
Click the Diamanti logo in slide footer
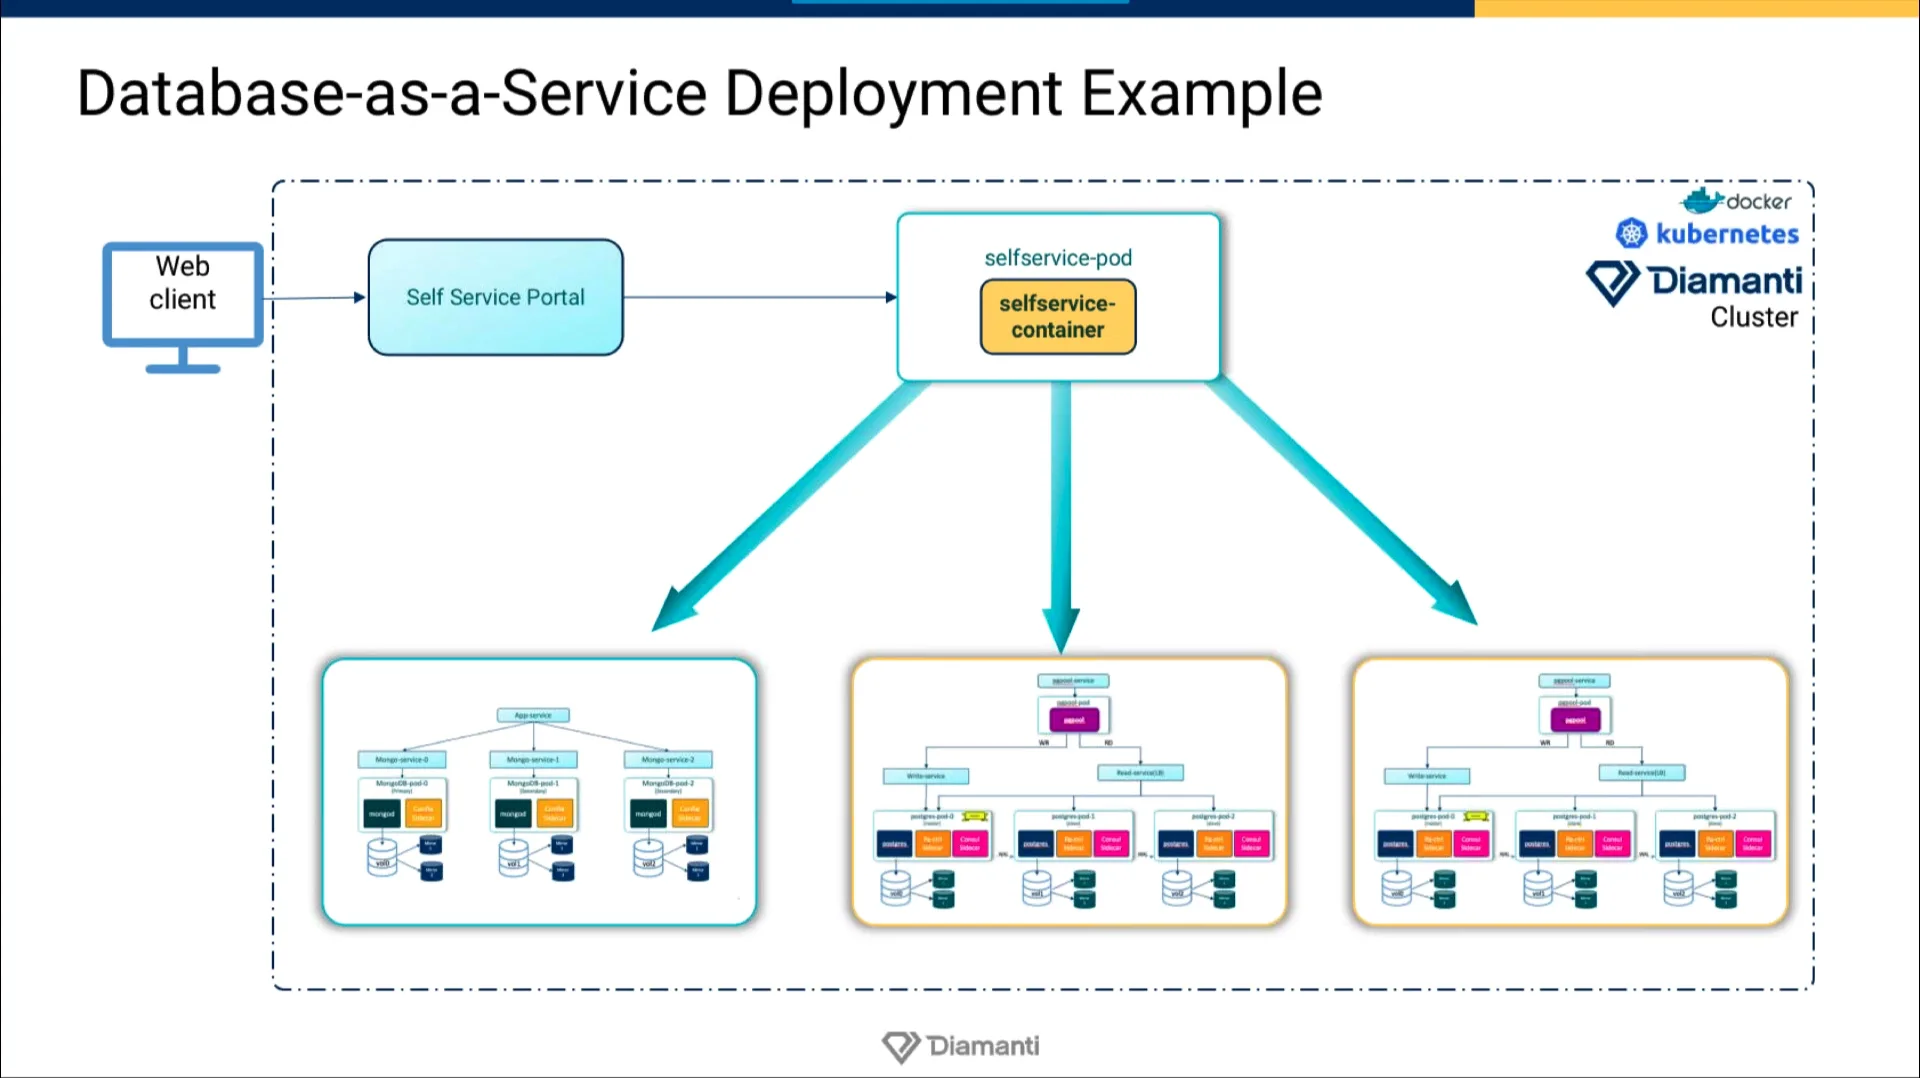pyautogui.click(x=961, y=1046)
